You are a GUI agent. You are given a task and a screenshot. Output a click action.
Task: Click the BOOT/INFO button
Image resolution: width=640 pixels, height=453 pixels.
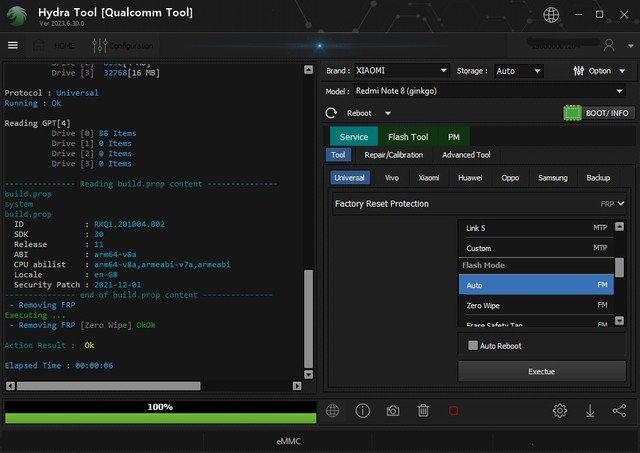click(x=598, y=113)
